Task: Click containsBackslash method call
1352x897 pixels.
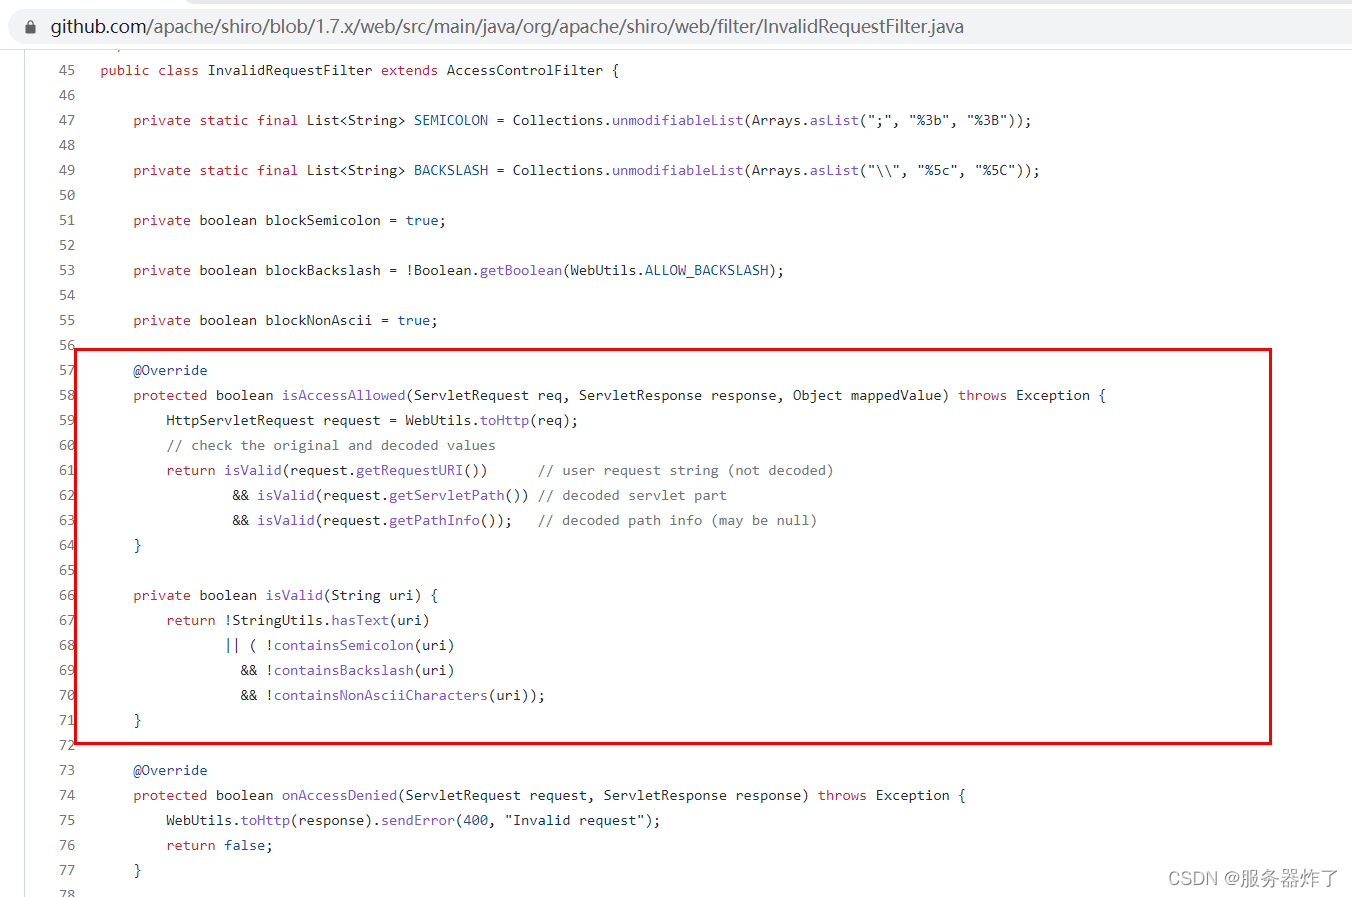Action: pos(344,670)
